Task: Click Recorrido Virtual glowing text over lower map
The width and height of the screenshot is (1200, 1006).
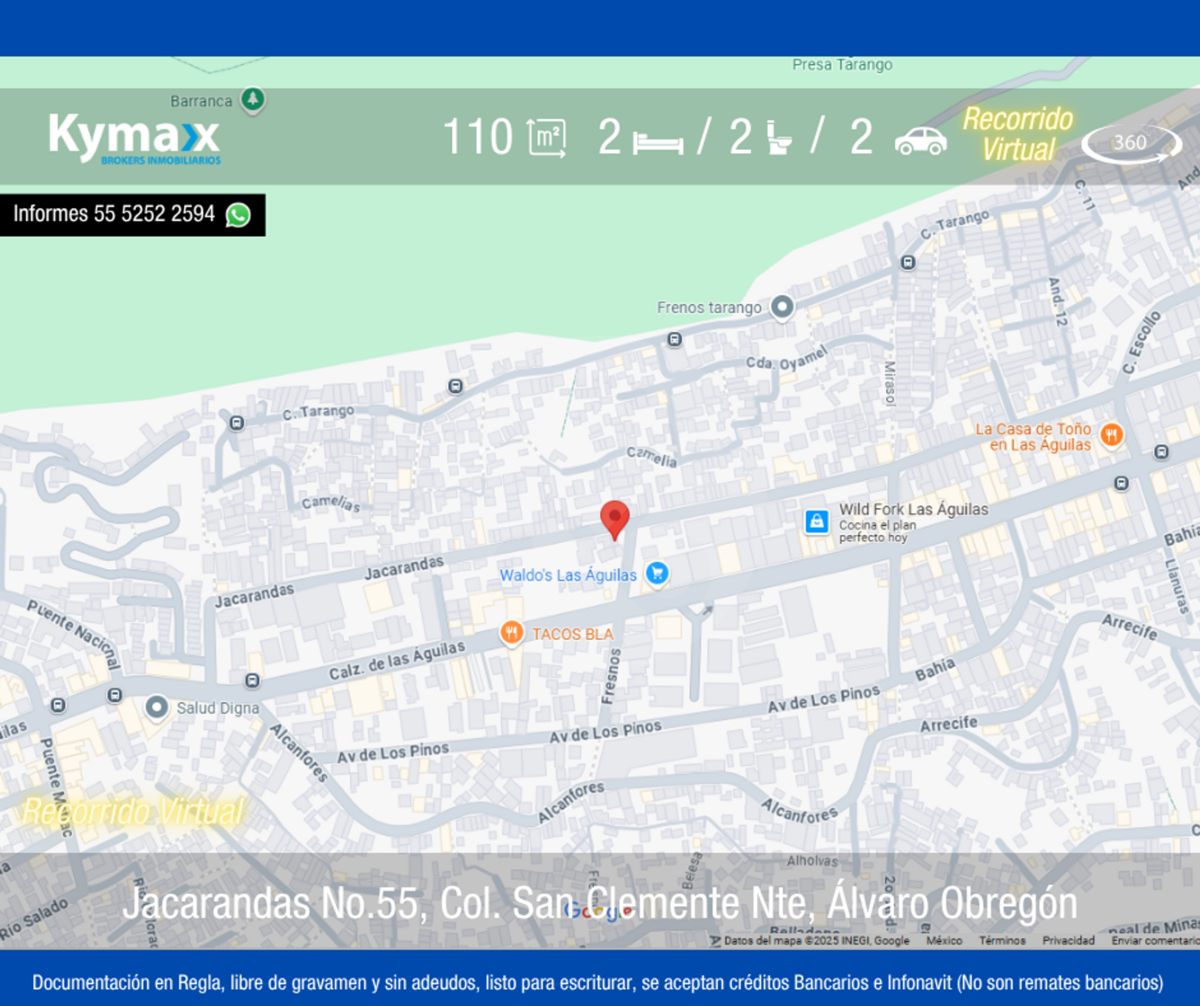Action: pos(132,811)
